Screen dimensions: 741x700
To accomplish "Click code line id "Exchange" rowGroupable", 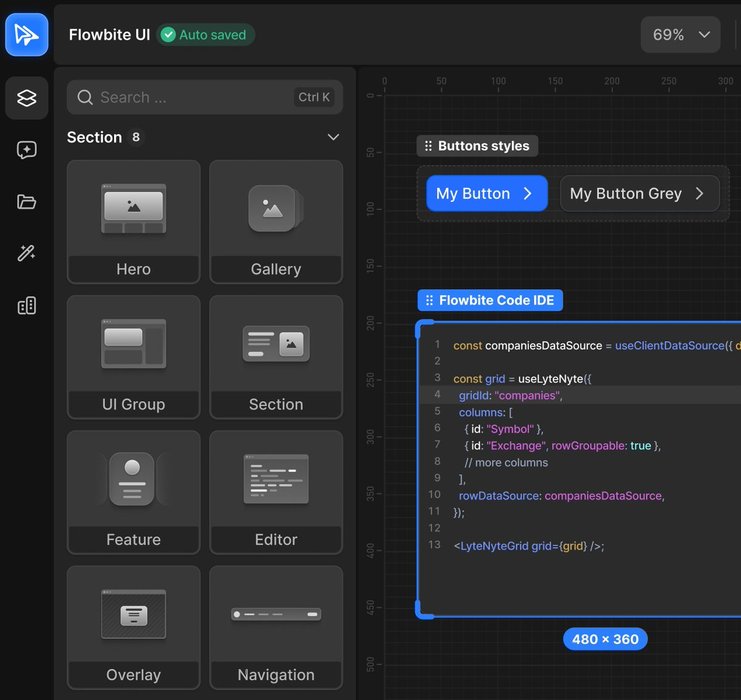I will (x=562, y=446).
